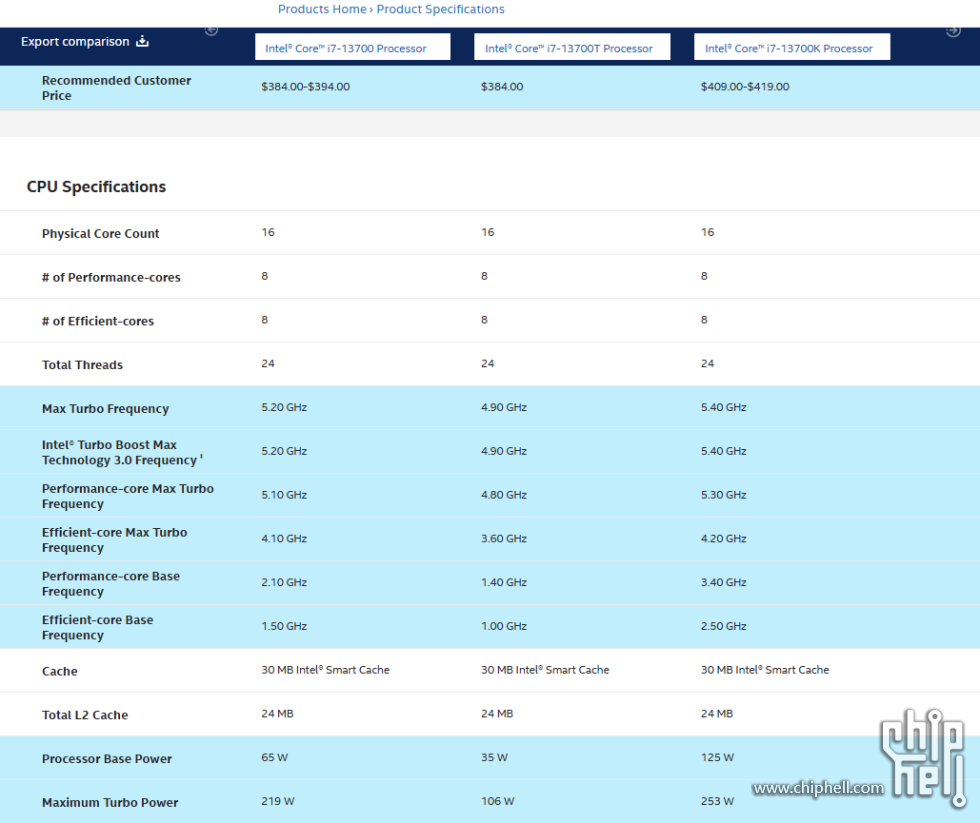This screenshot has height=823, width=980.
Task: Click the 3.40 GHz value
Action: pos(724,582)
